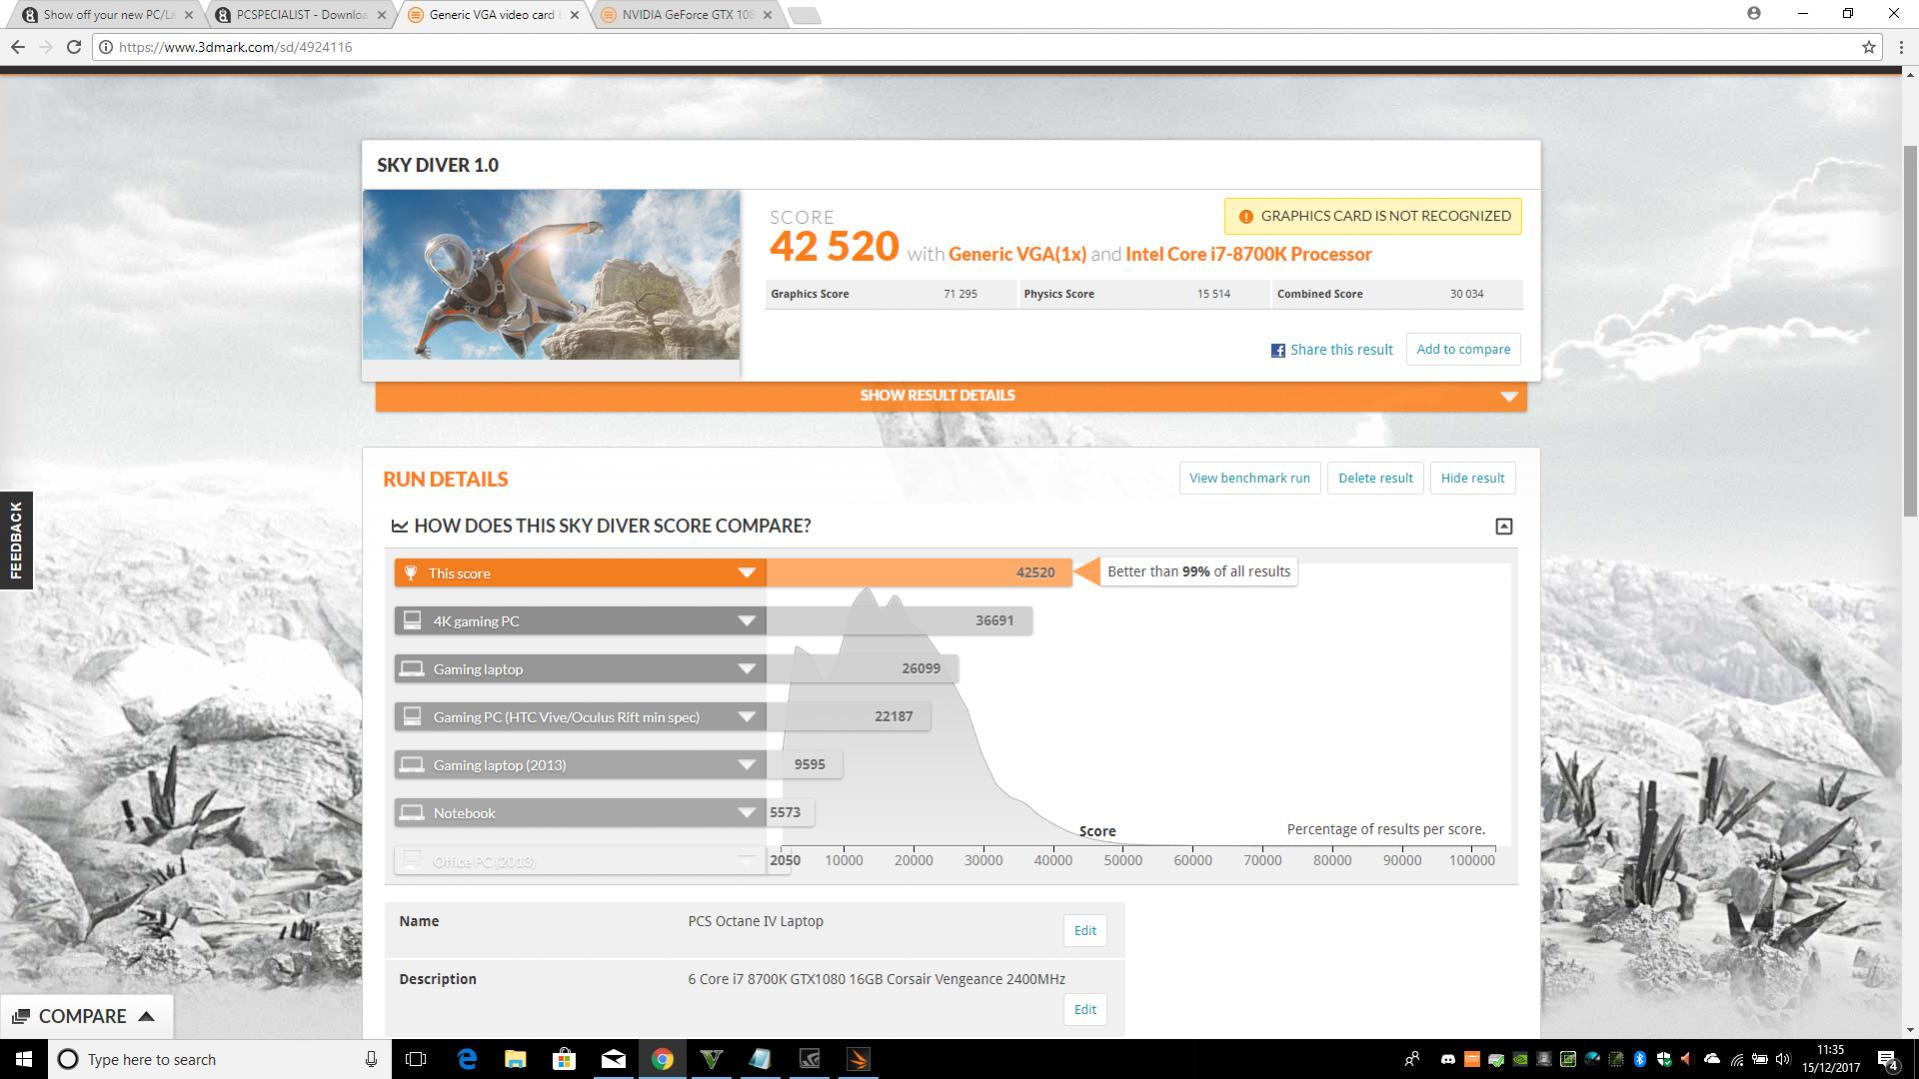Click the 4K gaming PC 36691 bar
The height and width of the screenshot is (1079, 1919).
pos(899,621)
